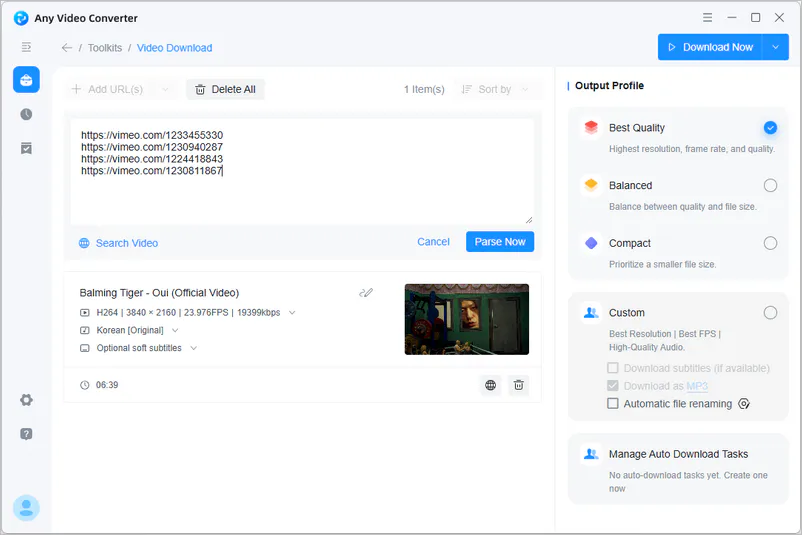802x535 pixels.
Task: Click Delete All button
Action: (x=225, y=90)
